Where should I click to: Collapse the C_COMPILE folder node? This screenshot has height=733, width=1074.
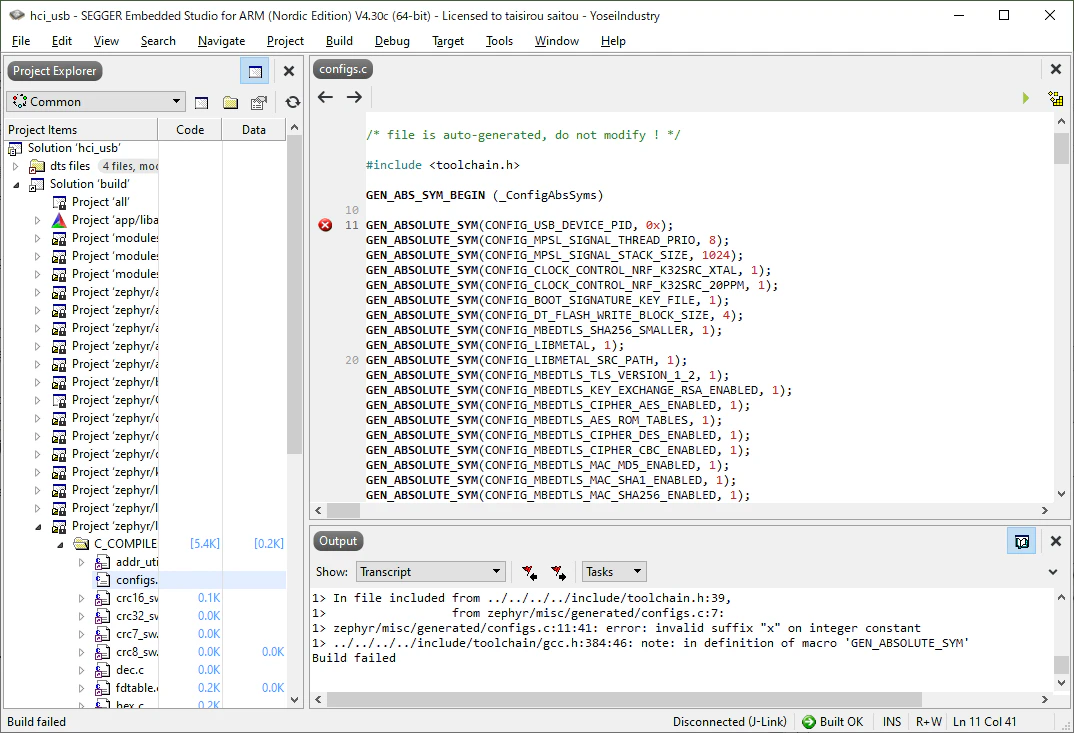(60, 545)
